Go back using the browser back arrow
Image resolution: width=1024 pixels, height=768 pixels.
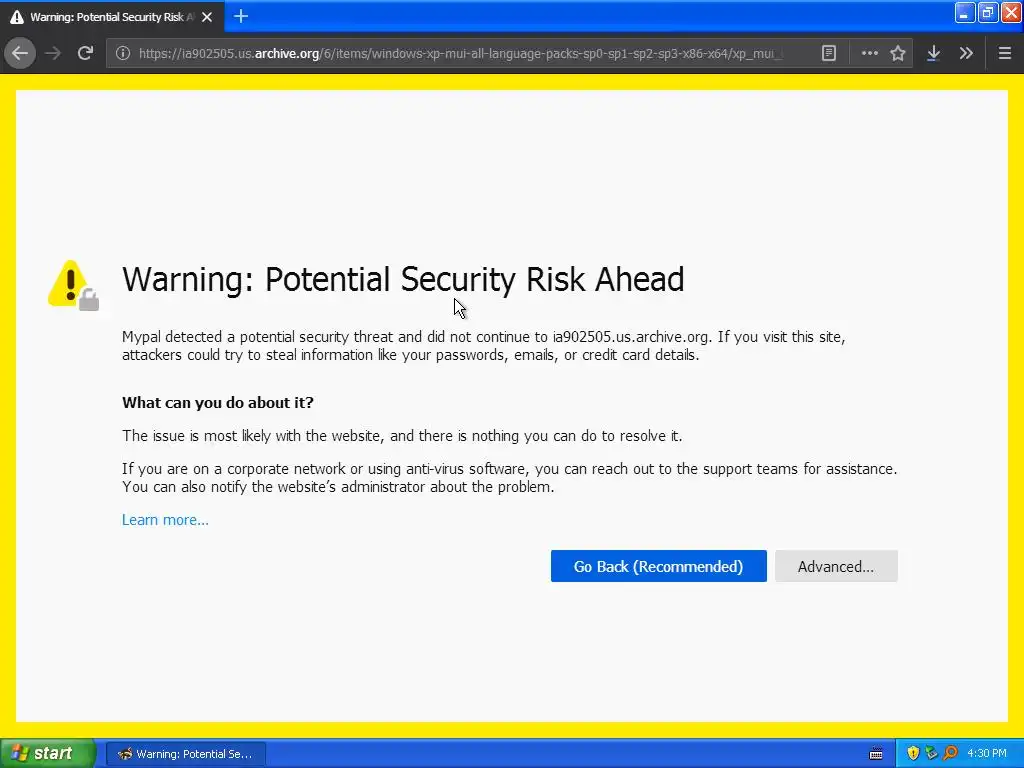[x=20, y=53]
